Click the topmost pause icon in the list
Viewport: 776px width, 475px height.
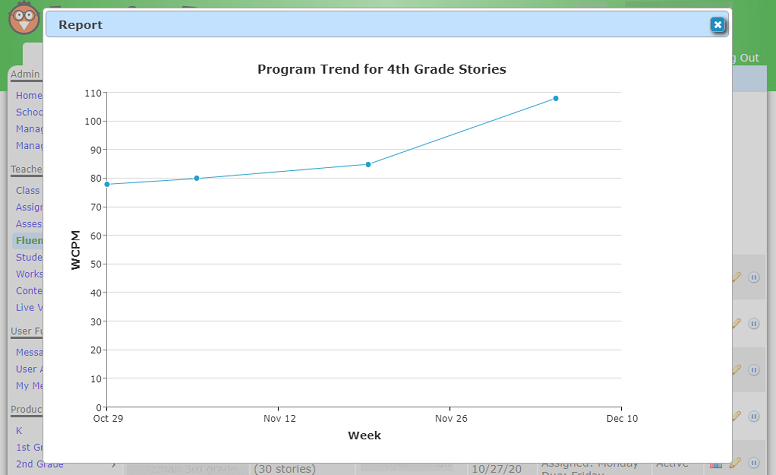point(754,277)
